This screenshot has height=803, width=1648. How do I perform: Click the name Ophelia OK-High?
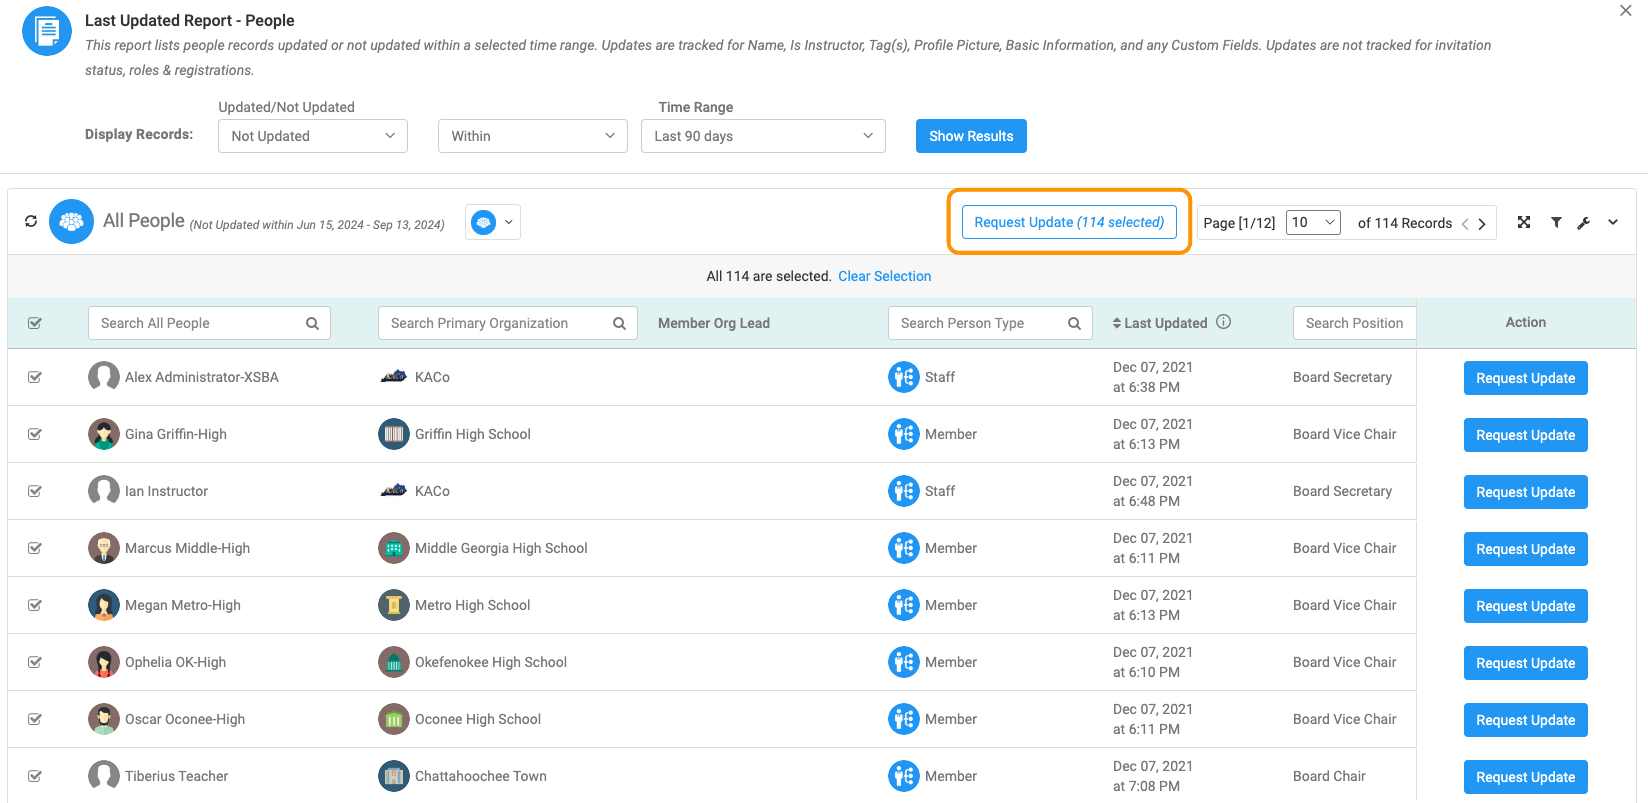click(175, 662)
